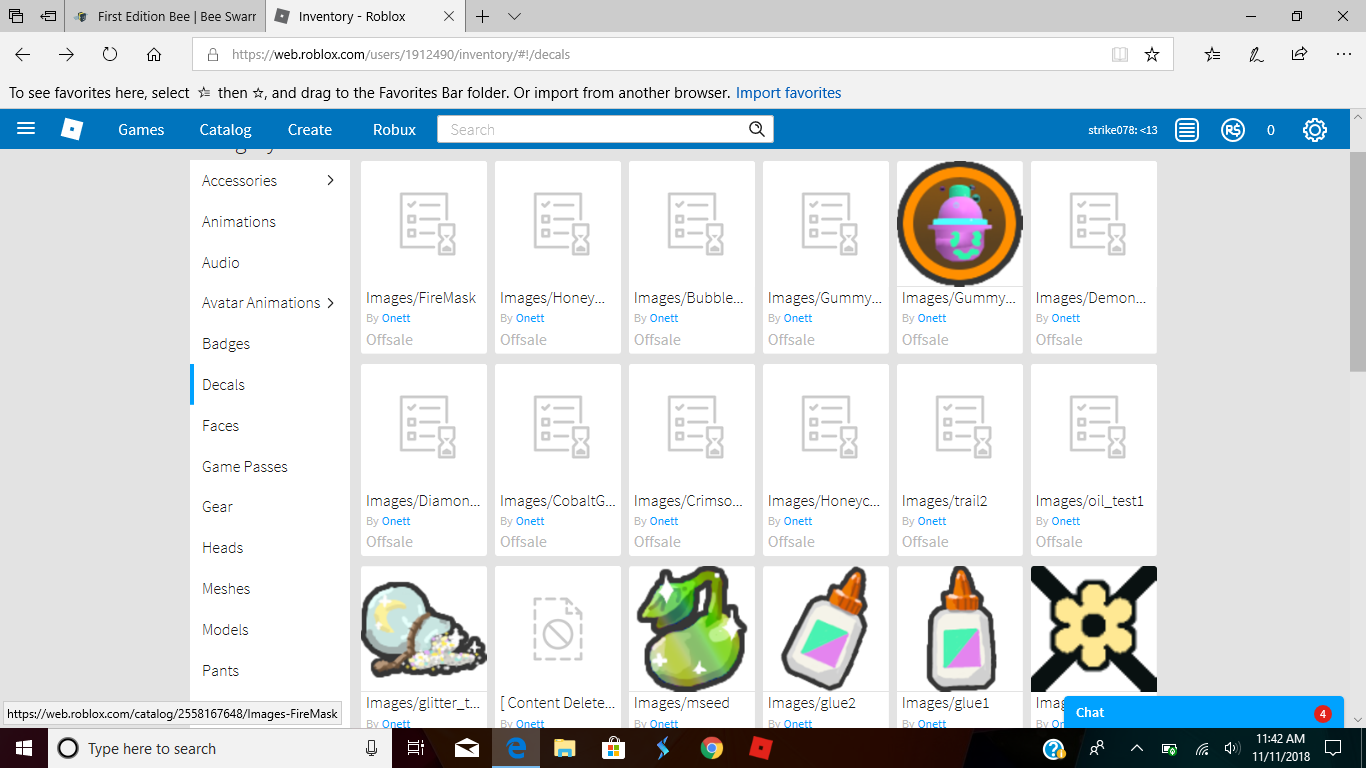The height and width of the screenshot is (768, 1366).
Task: Expand Accessories category submenu
Action: coord(331,180)
